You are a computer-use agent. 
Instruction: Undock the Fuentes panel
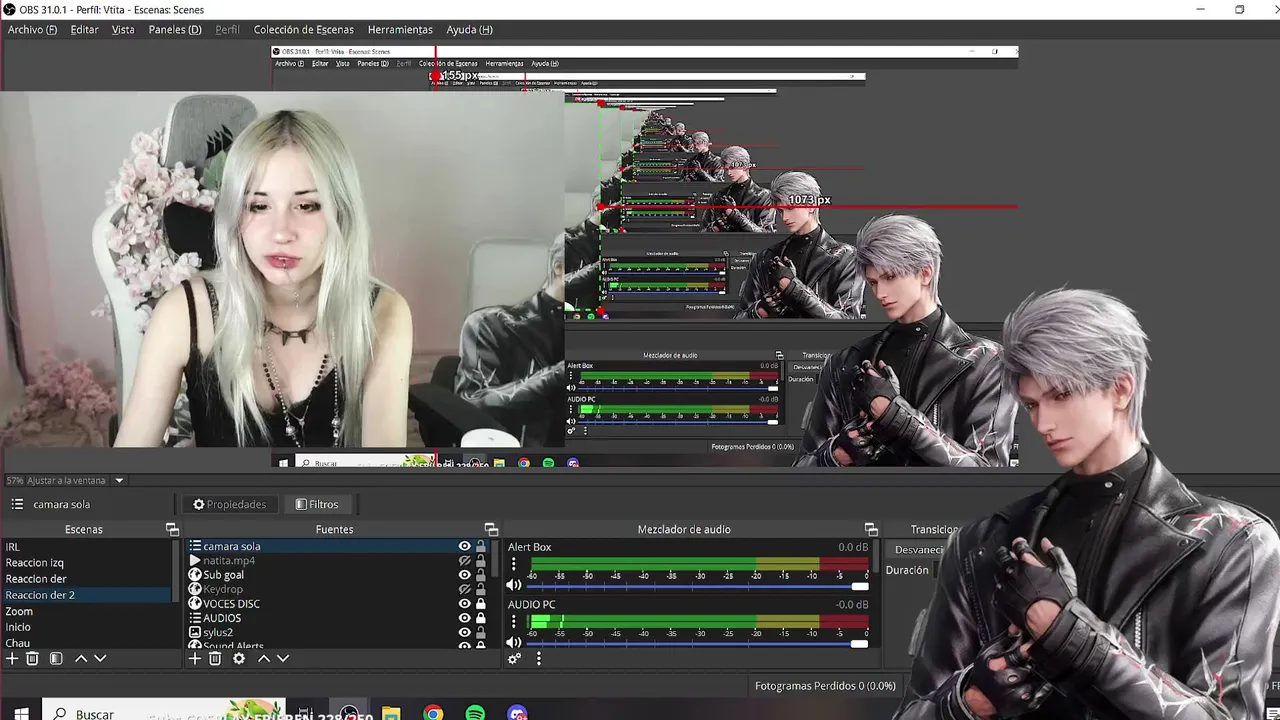tap(491, 529)
